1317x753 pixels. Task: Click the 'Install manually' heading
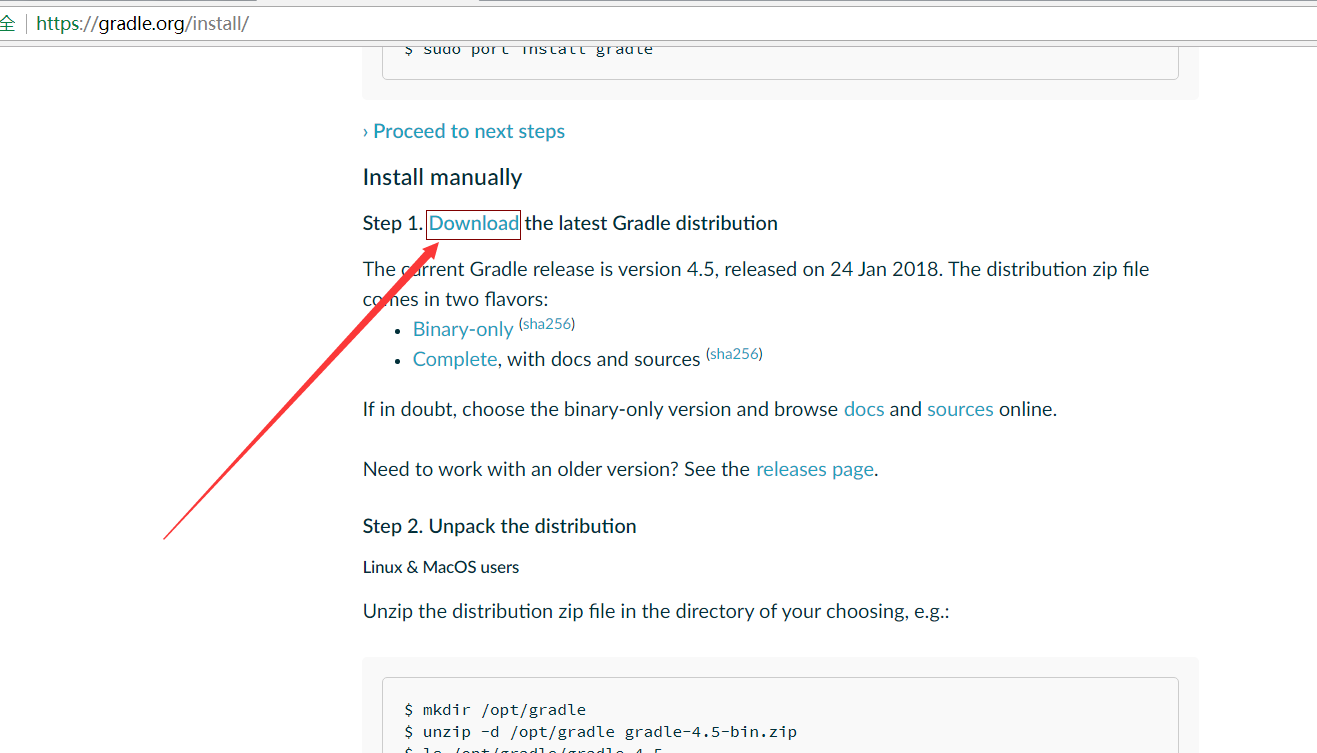(442, 177)
